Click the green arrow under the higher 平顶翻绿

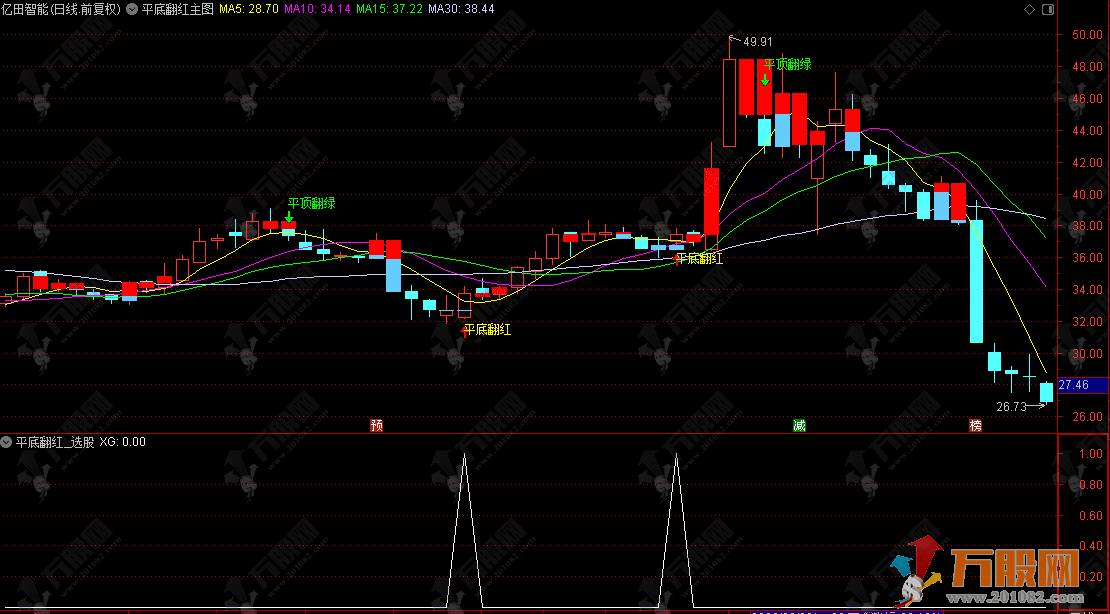[x=765, y=79]
